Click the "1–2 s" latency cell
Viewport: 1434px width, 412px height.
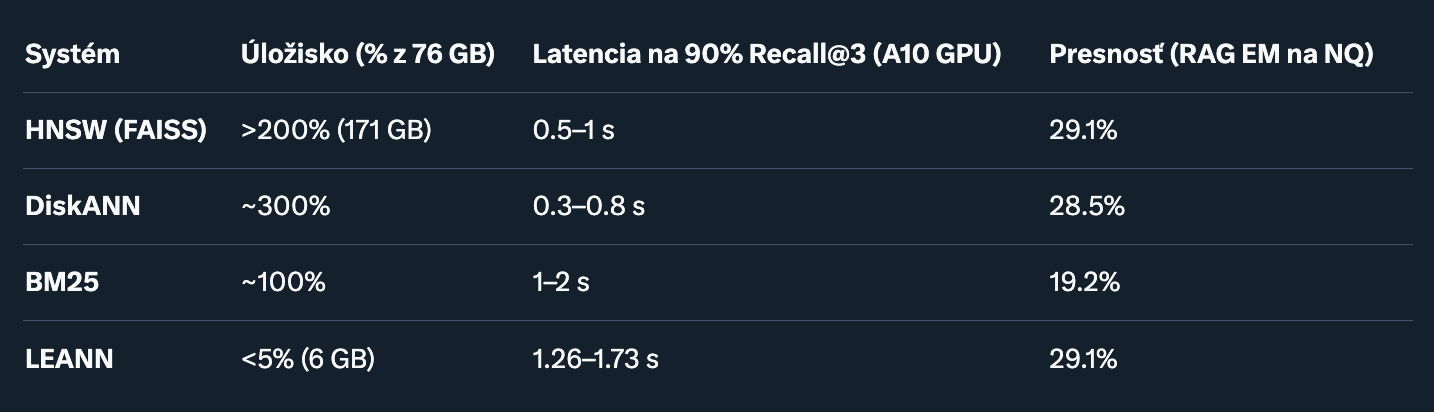coord(561,282)
